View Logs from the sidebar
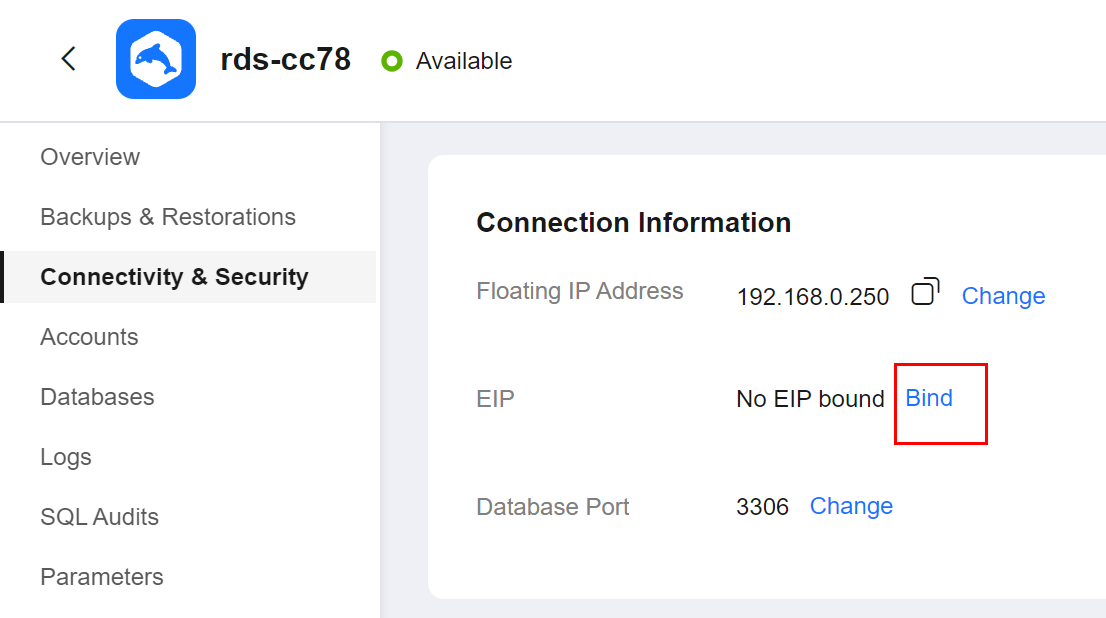This screenshot has height=618, width=1106. [66, 457]
